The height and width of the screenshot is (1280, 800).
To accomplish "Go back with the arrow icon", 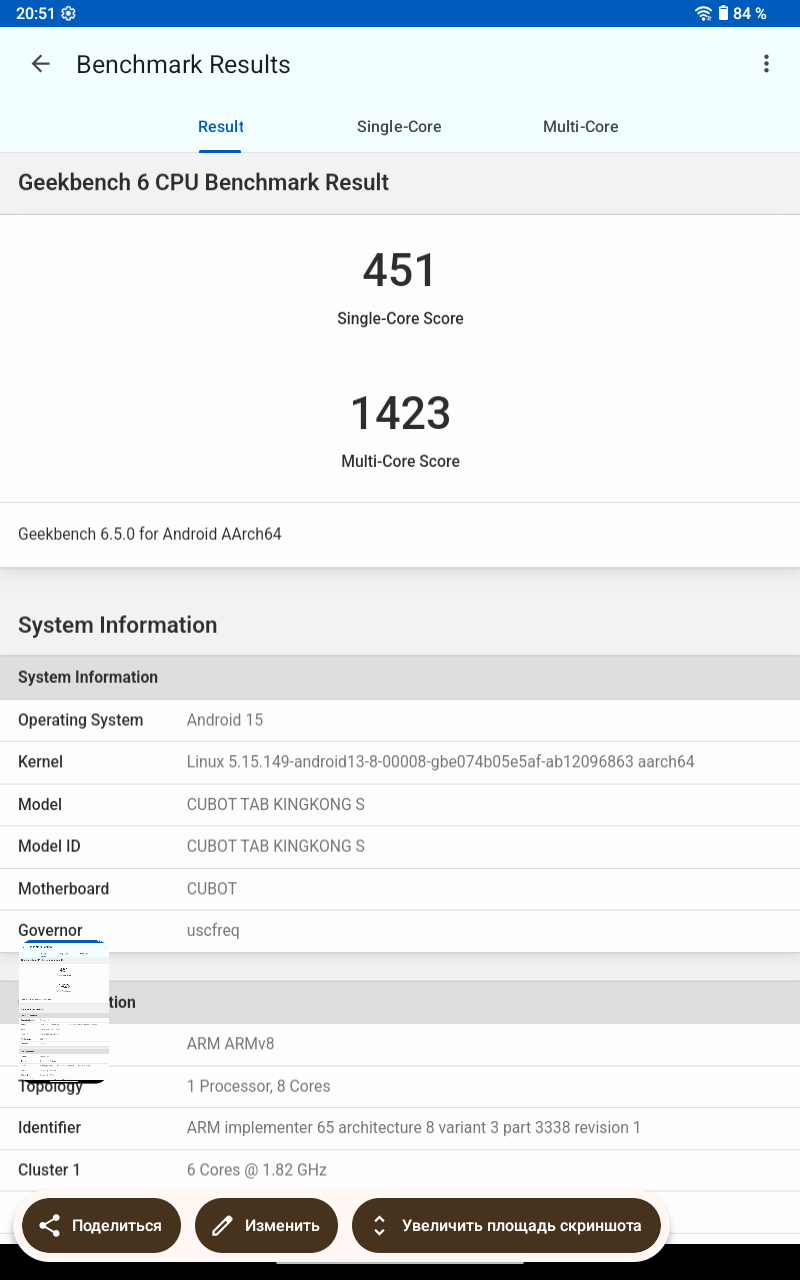I will coord(40,64).
